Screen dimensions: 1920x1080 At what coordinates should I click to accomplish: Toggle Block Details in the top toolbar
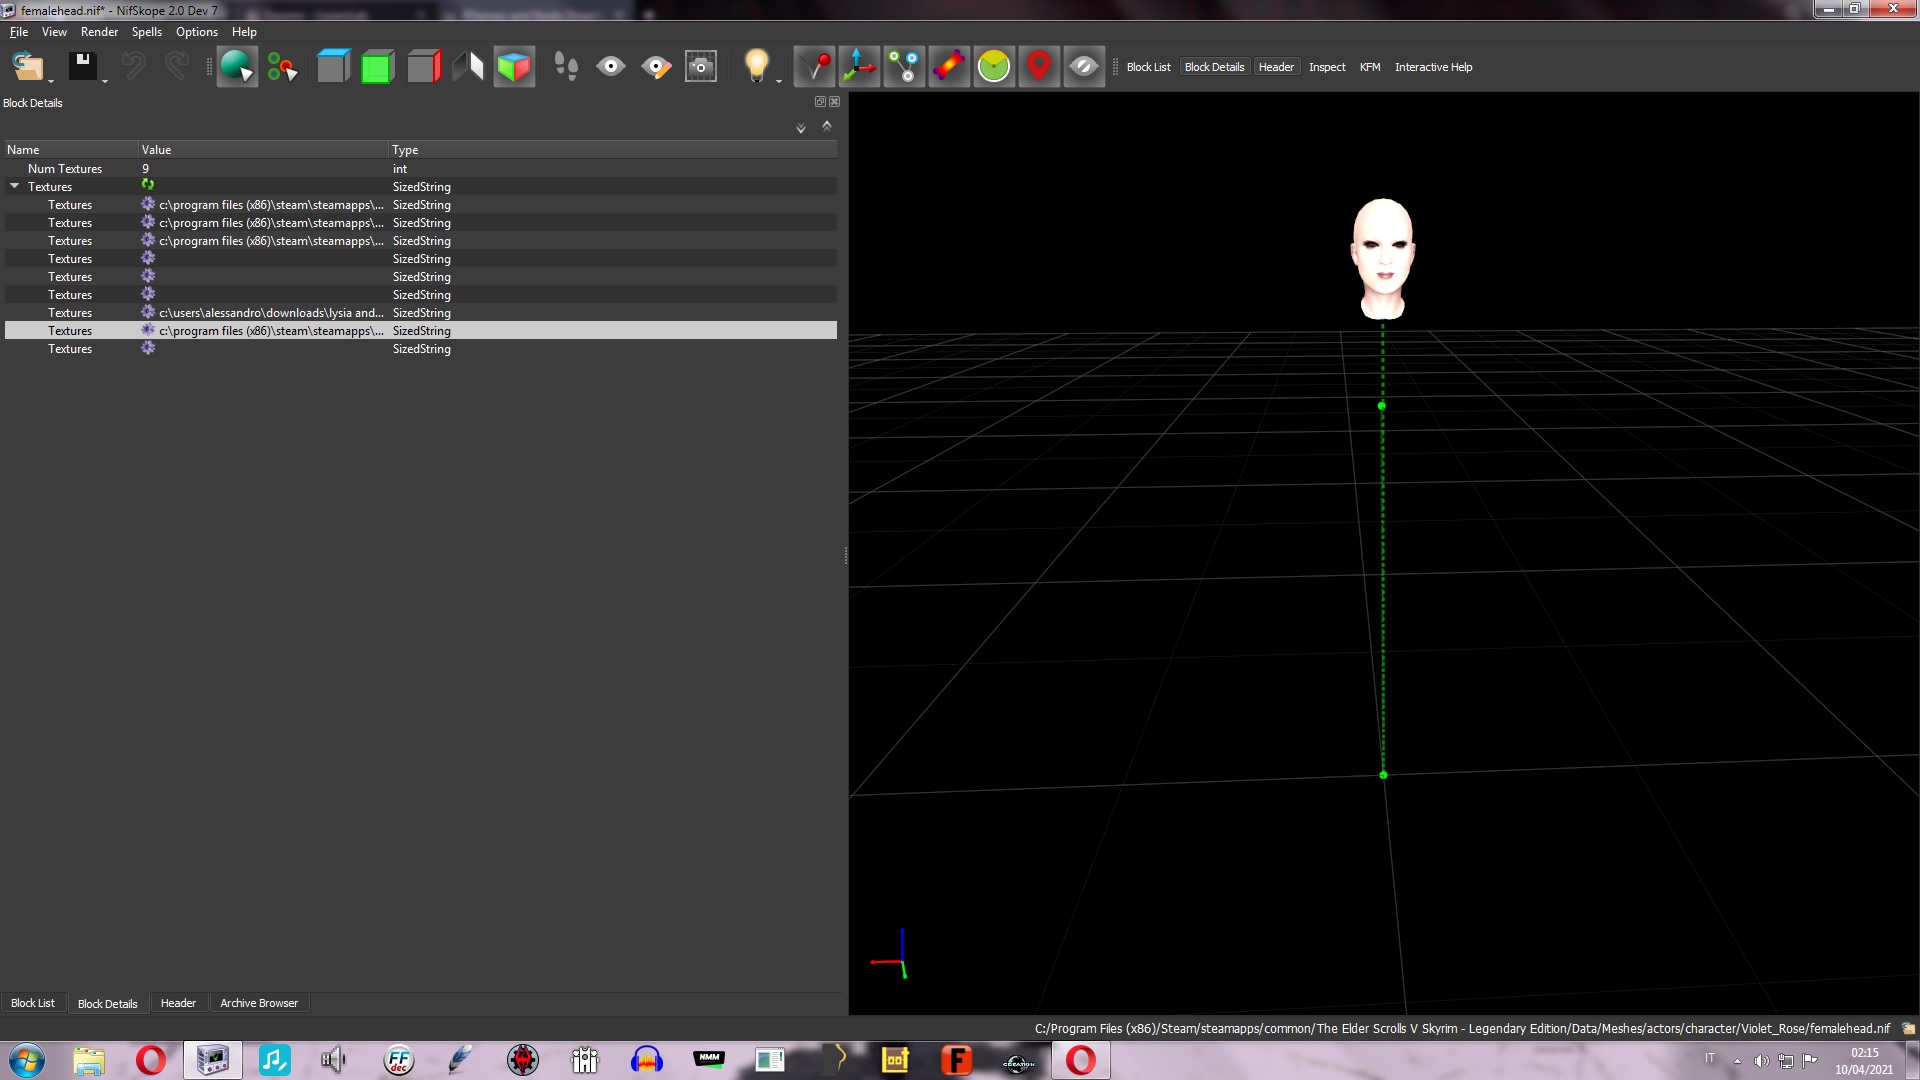(x=1214, y=67)
